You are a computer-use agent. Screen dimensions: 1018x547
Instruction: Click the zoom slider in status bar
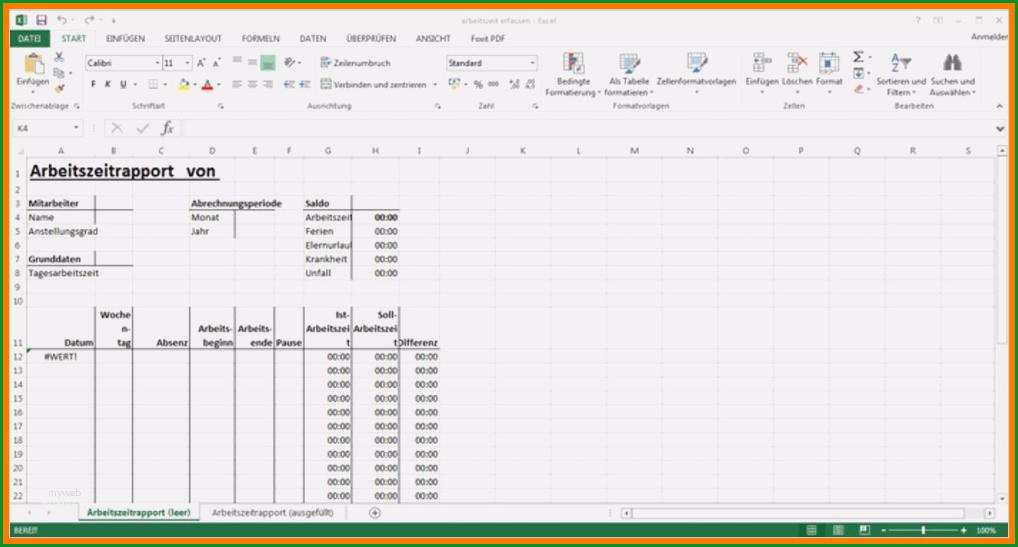click(x=923, y=531)
